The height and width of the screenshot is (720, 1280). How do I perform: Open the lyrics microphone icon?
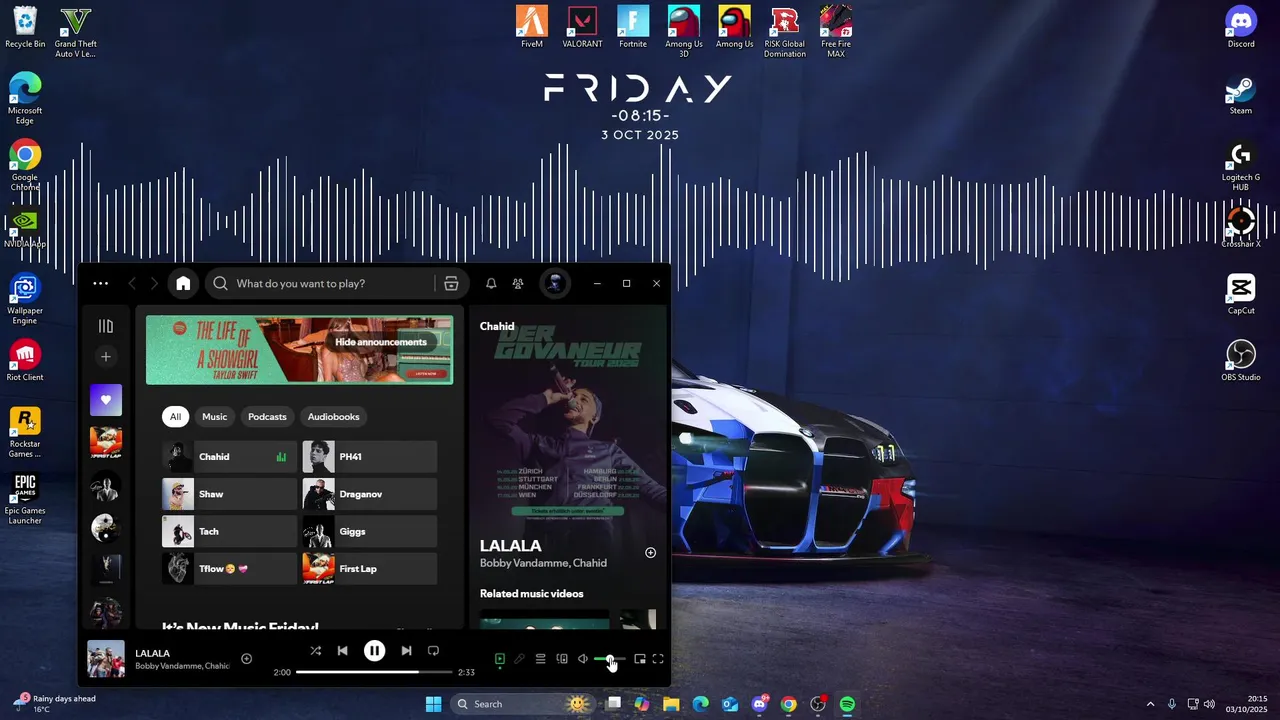click(519, 659)
